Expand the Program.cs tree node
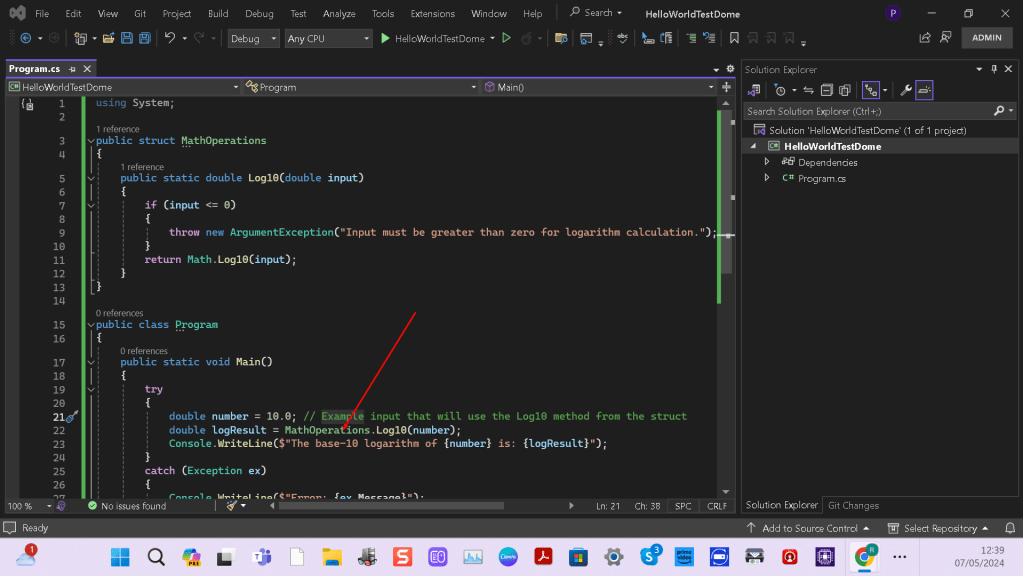This screenshot has width=1023, height=576. [767, 177]
